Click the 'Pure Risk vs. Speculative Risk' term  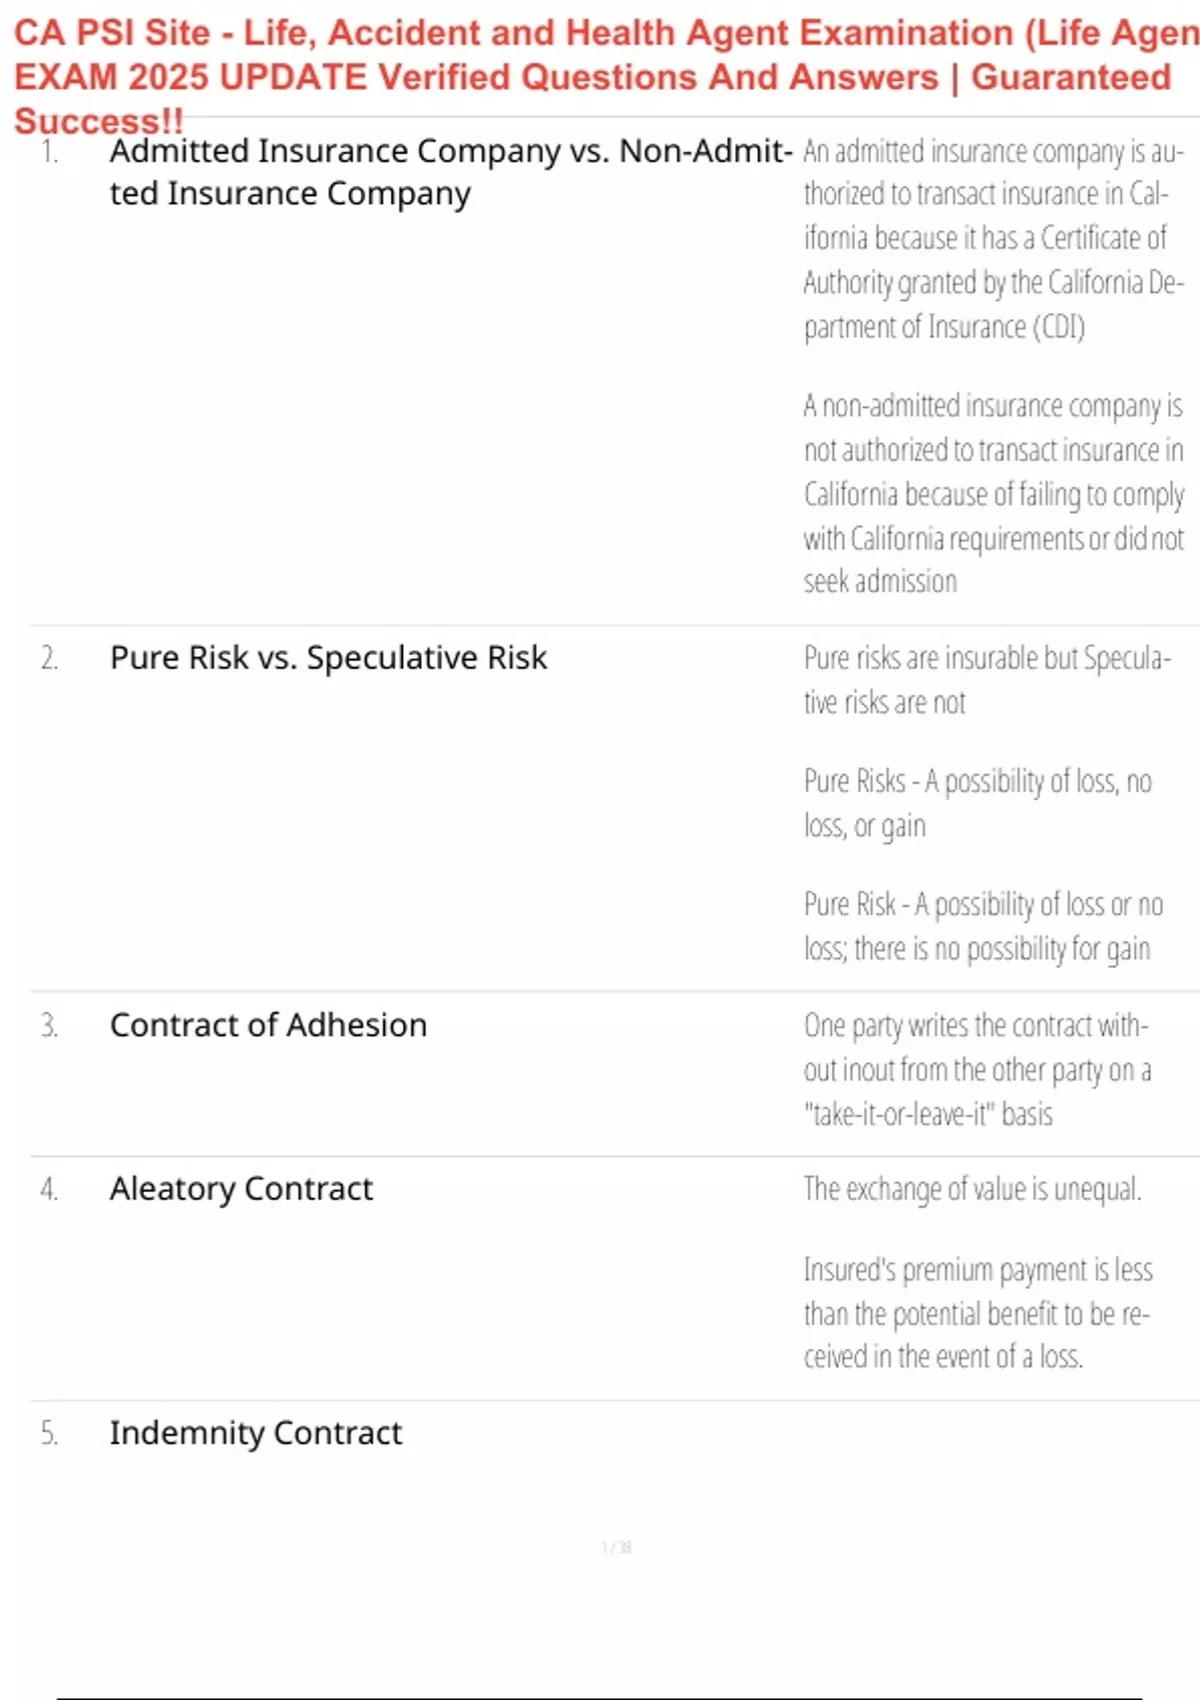pos(328,658)
